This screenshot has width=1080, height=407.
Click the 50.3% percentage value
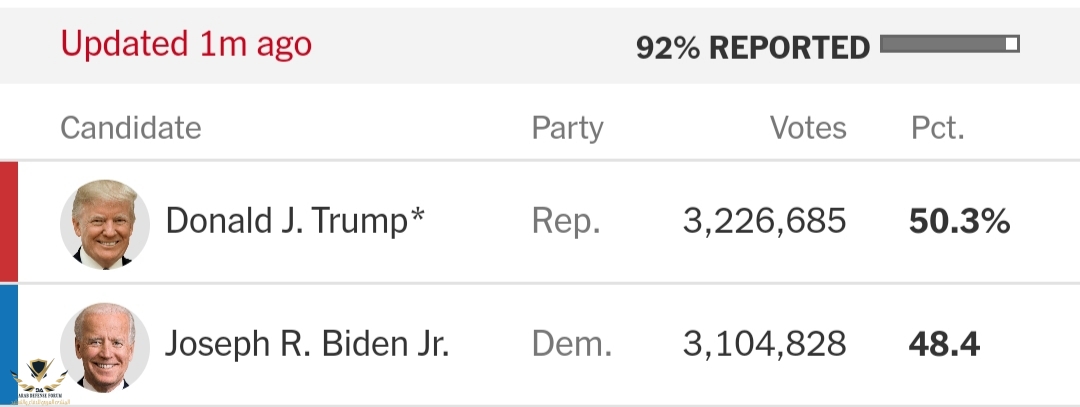tap(959, 222)
